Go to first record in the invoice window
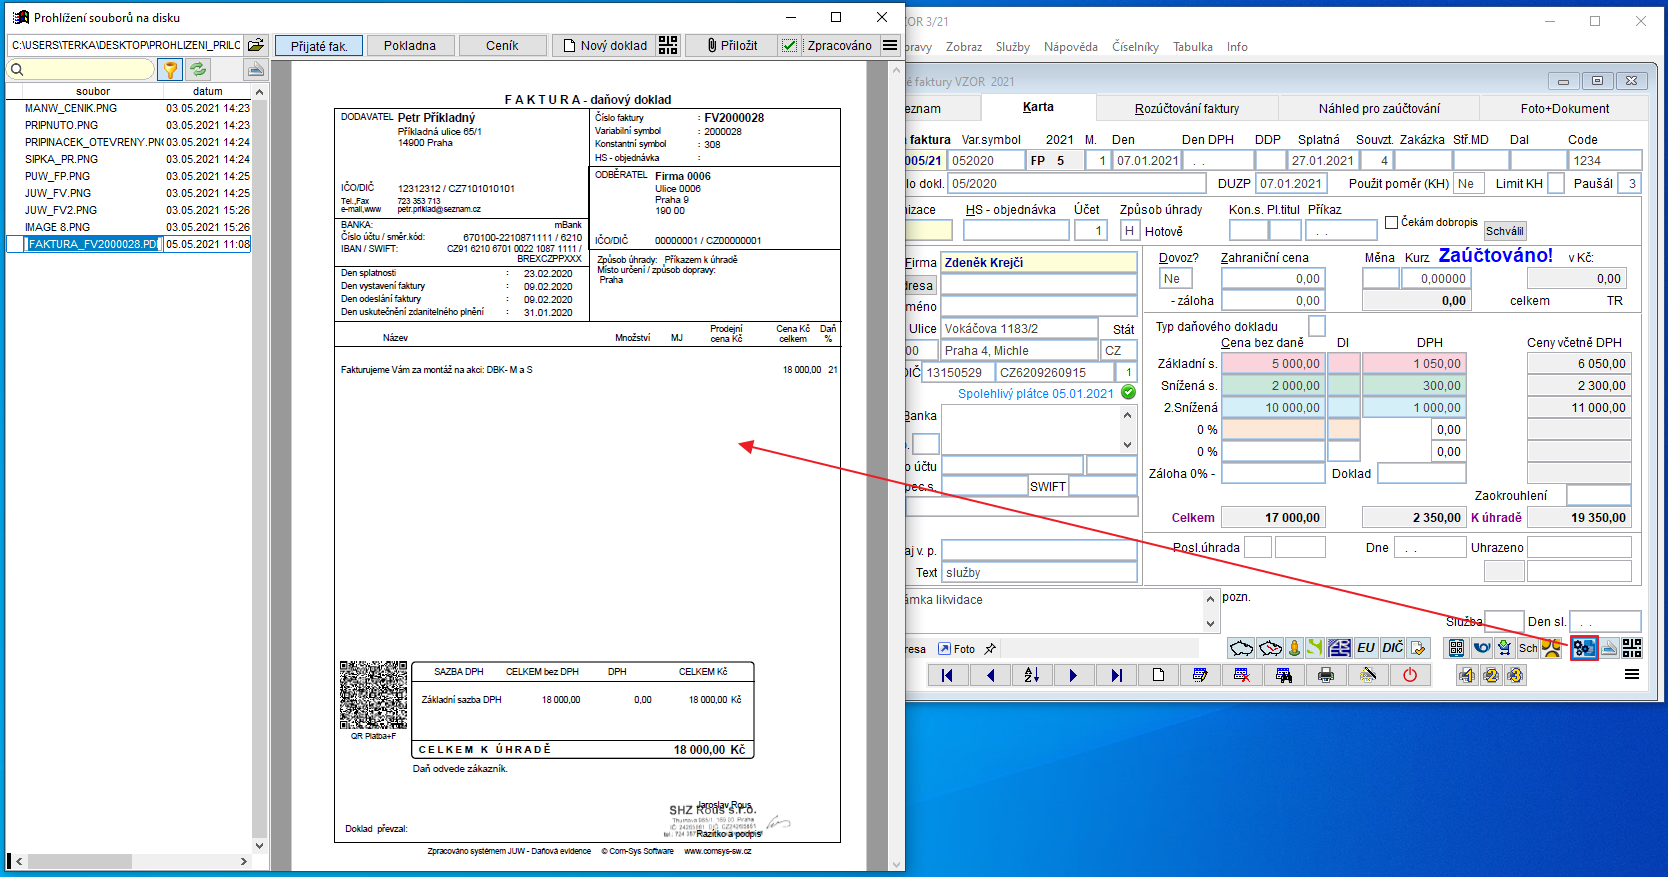 947,675
